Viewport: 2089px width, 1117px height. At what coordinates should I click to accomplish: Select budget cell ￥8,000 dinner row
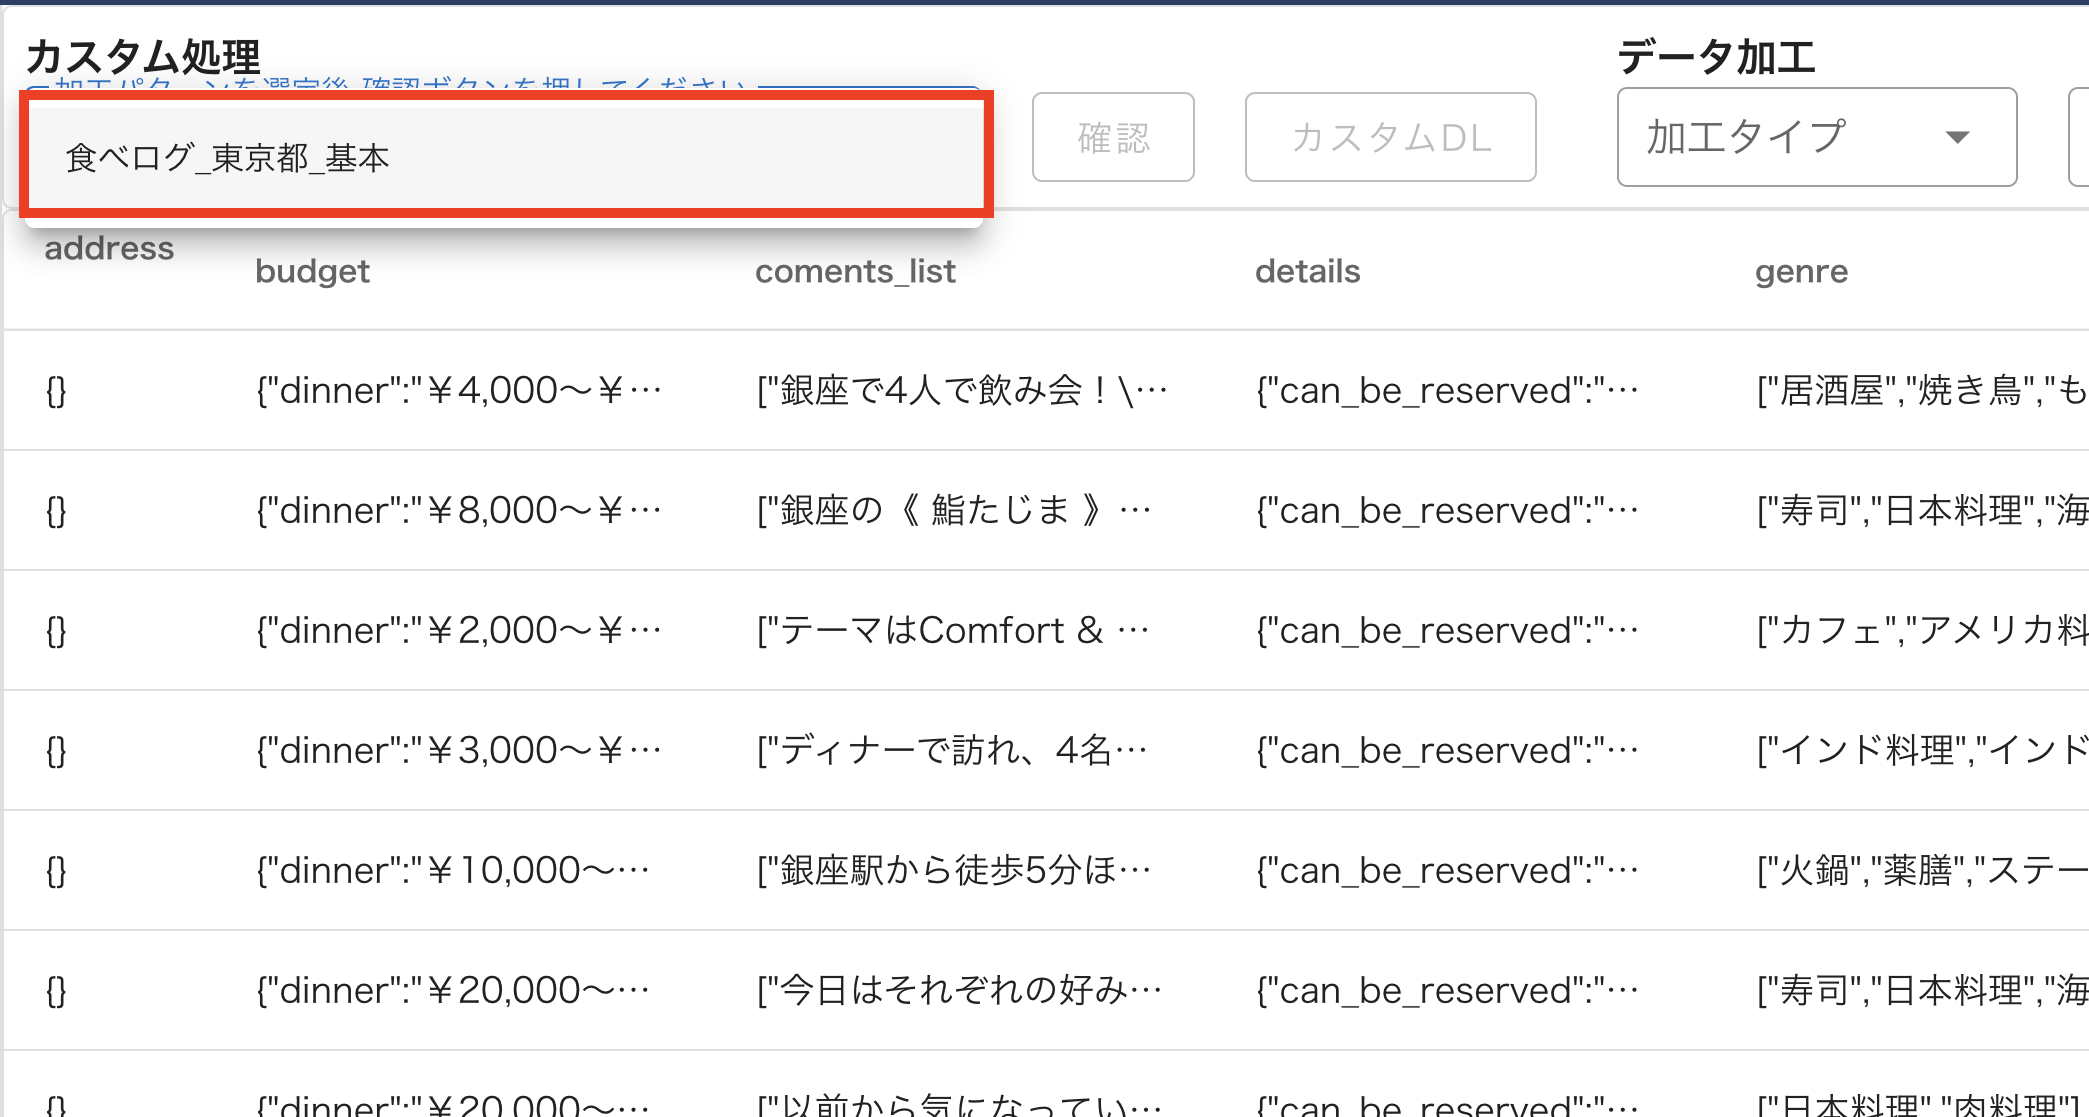coord(458,510)
